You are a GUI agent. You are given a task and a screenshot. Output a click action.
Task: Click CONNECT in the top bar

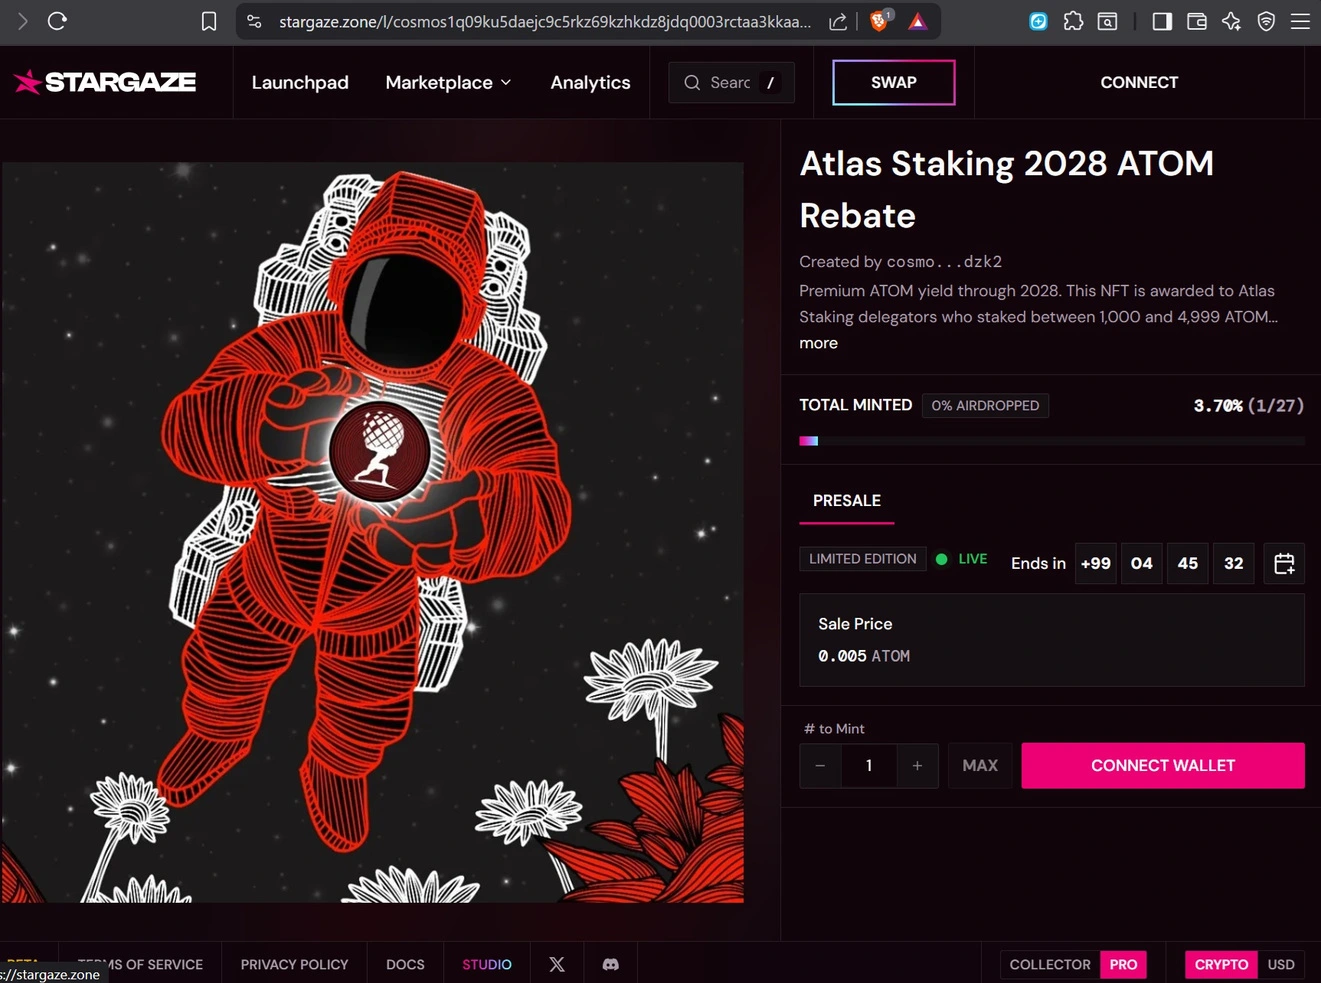[x=1139, y=82]
